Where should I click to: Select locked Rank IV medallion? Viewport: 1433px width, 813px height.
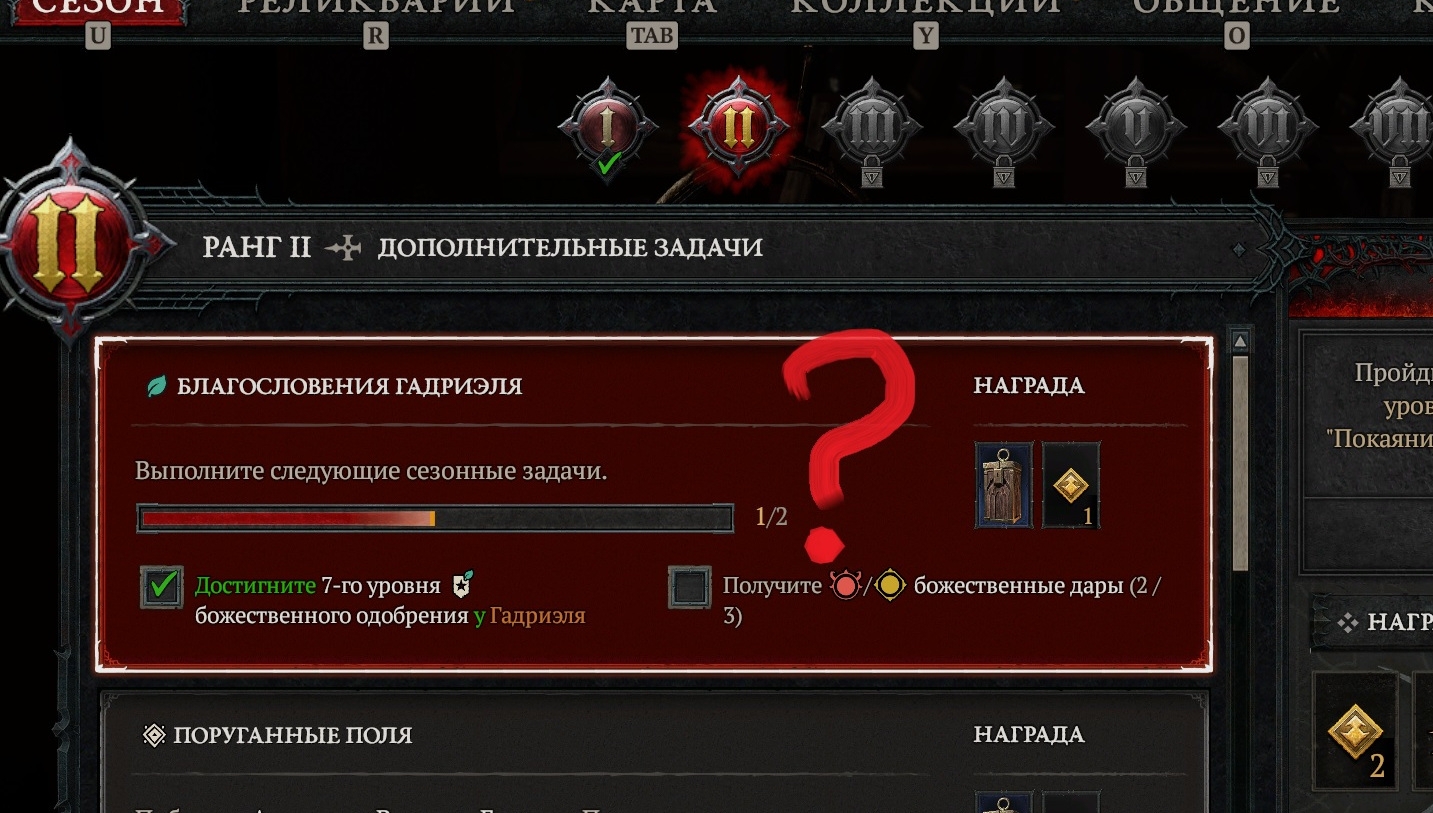click(x=1004, y=127)
